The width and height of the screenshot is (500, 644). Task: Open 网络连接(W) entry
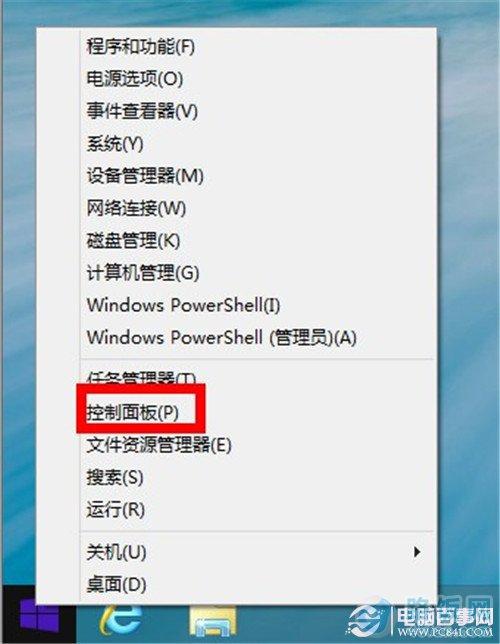click(x=136, y=208)
